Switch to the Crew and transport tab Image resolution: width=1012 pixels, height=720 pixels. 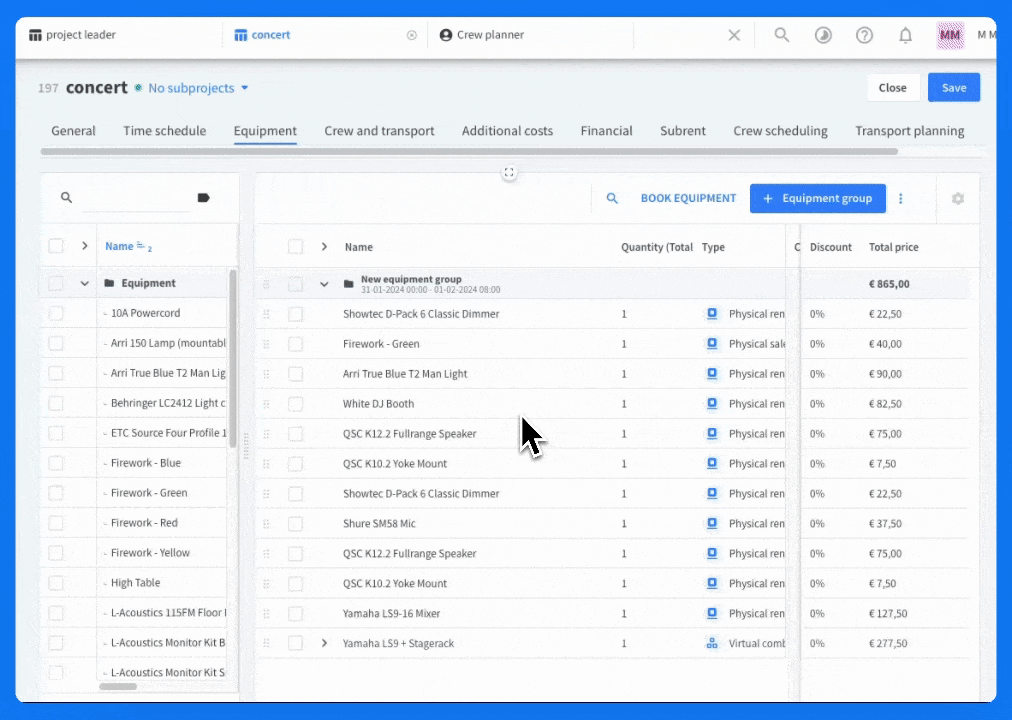coord(379,131)
